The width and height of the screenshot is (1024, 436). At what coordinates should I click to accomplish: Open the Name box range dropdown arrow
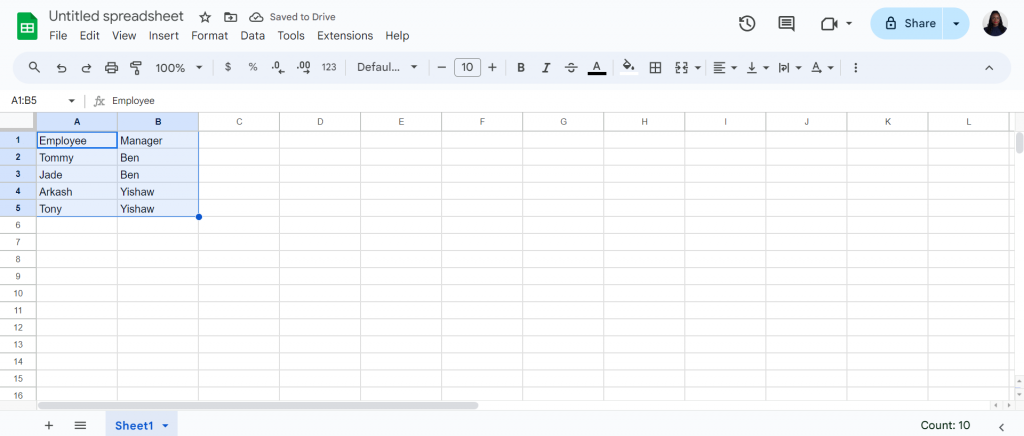tap(72, 101)
